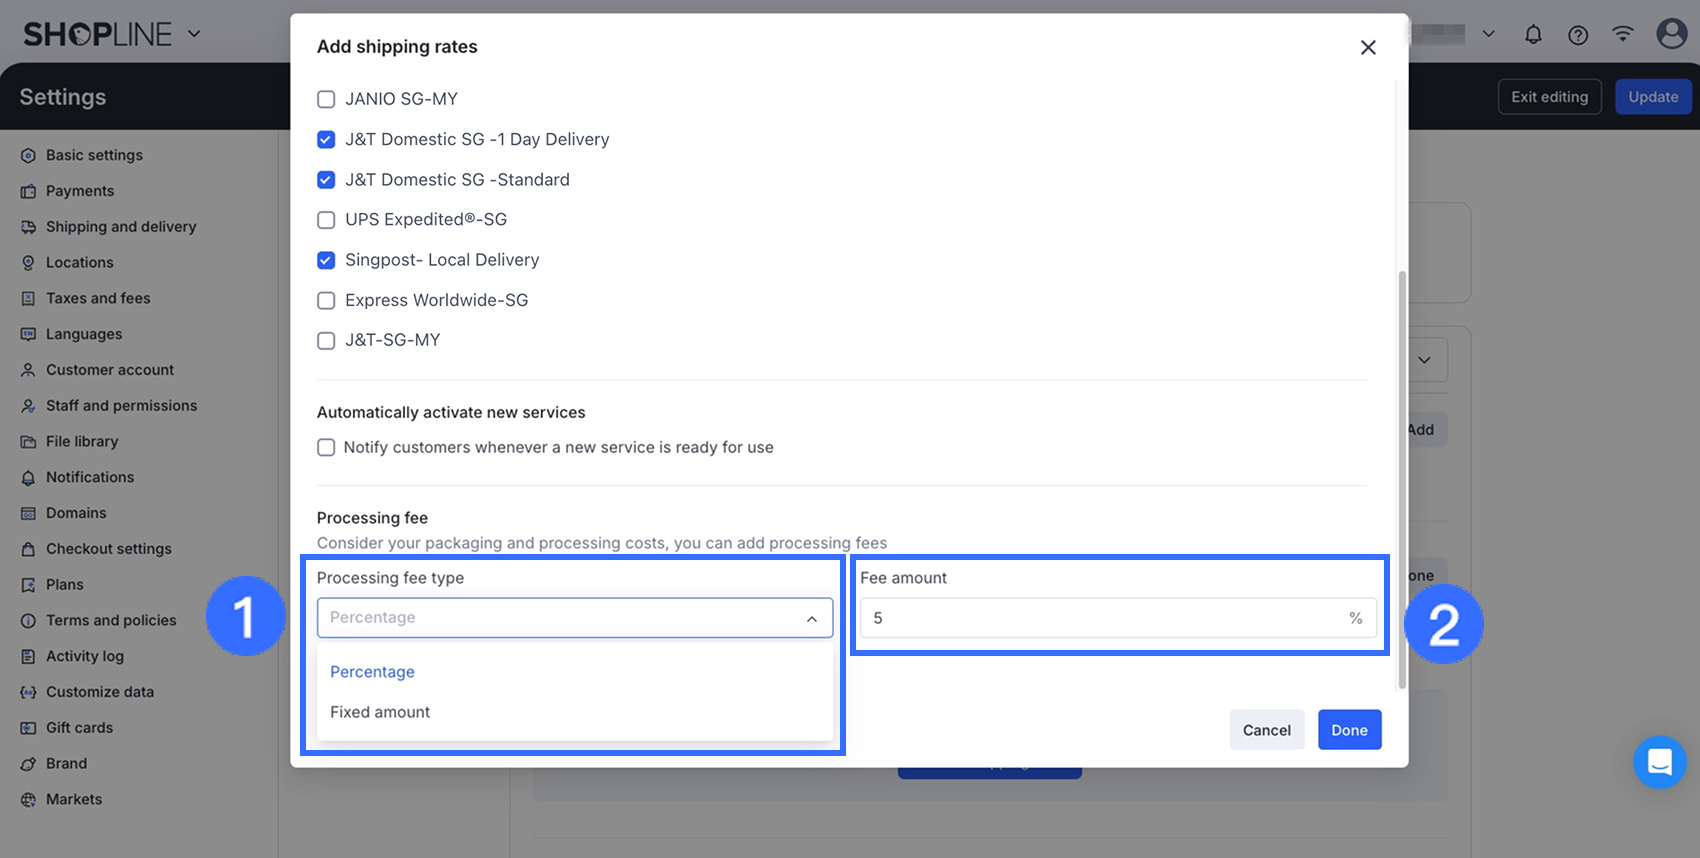Open Shipping and delivery settings
The image size is (1700, 858).
pyautogui.click(x=121, y=227)
